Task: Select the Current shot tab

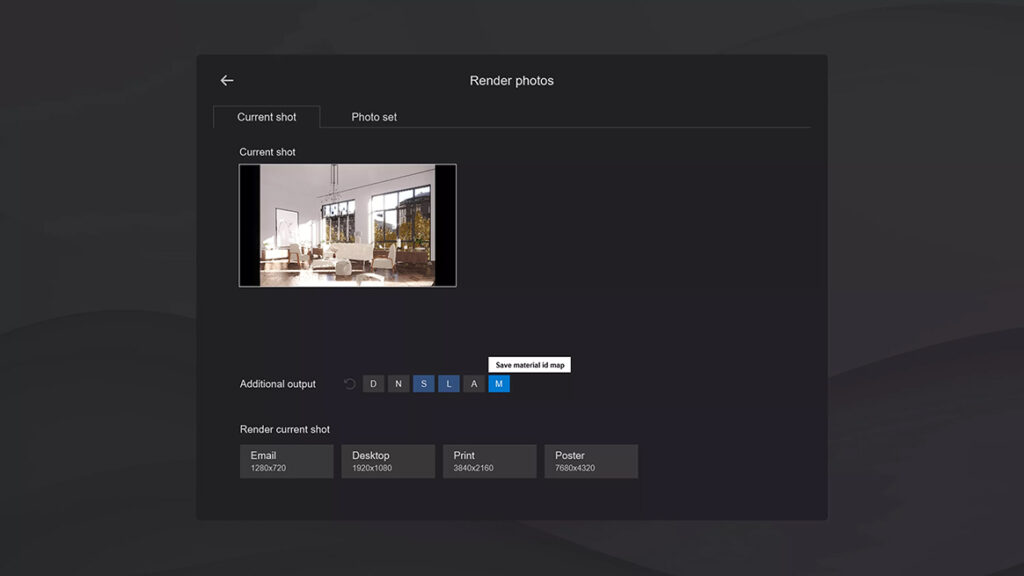Action: pos(266,117)
